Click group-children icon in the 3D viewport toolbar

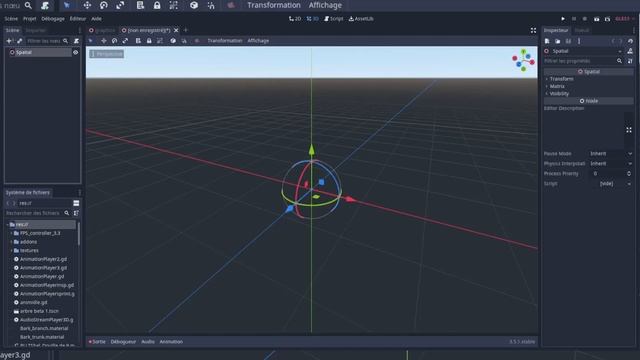[160, 41]
